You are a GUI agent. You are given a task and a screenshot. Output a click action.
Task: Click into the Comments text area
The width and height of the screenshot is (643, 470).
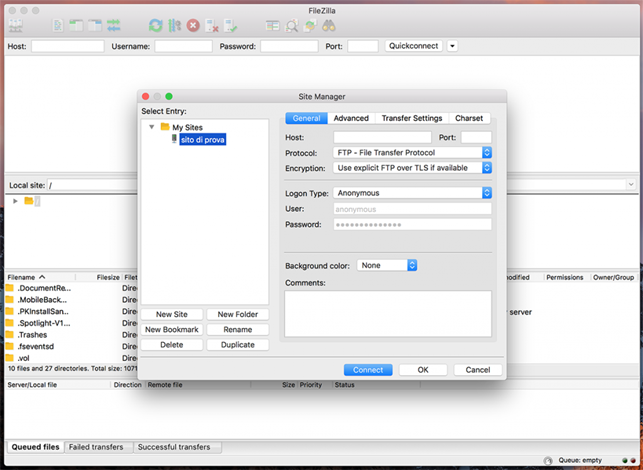coord(388,314)
